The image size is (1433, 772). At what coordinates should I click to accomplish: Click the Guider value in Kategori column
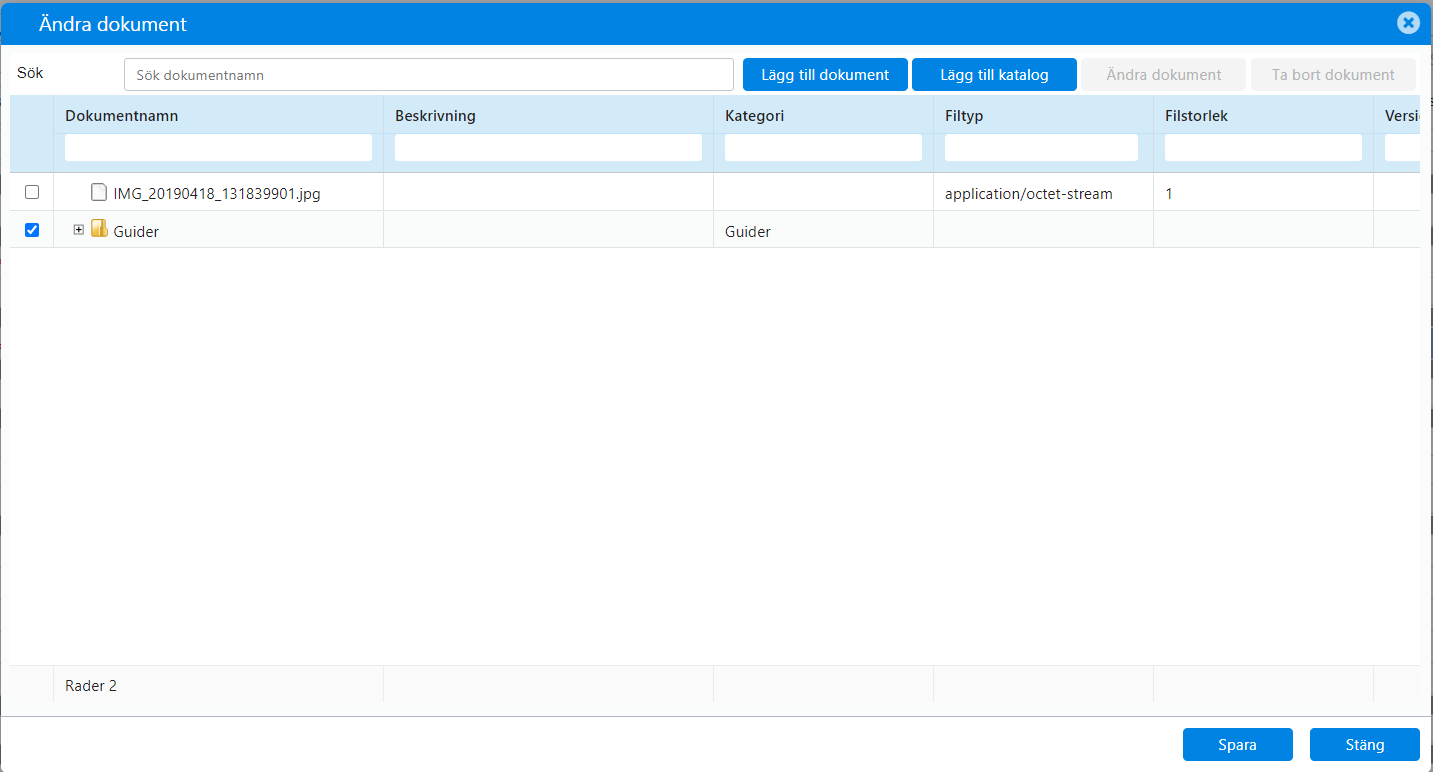click(x=748, y=232)
